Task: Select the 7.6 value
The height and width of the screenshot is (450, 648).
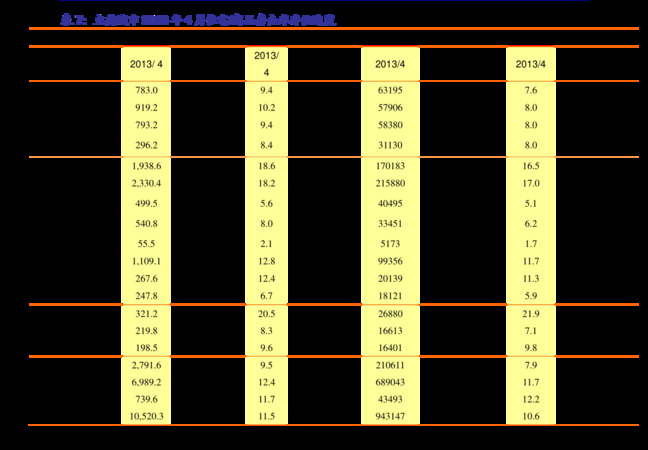Action: (x=531, y=90)
